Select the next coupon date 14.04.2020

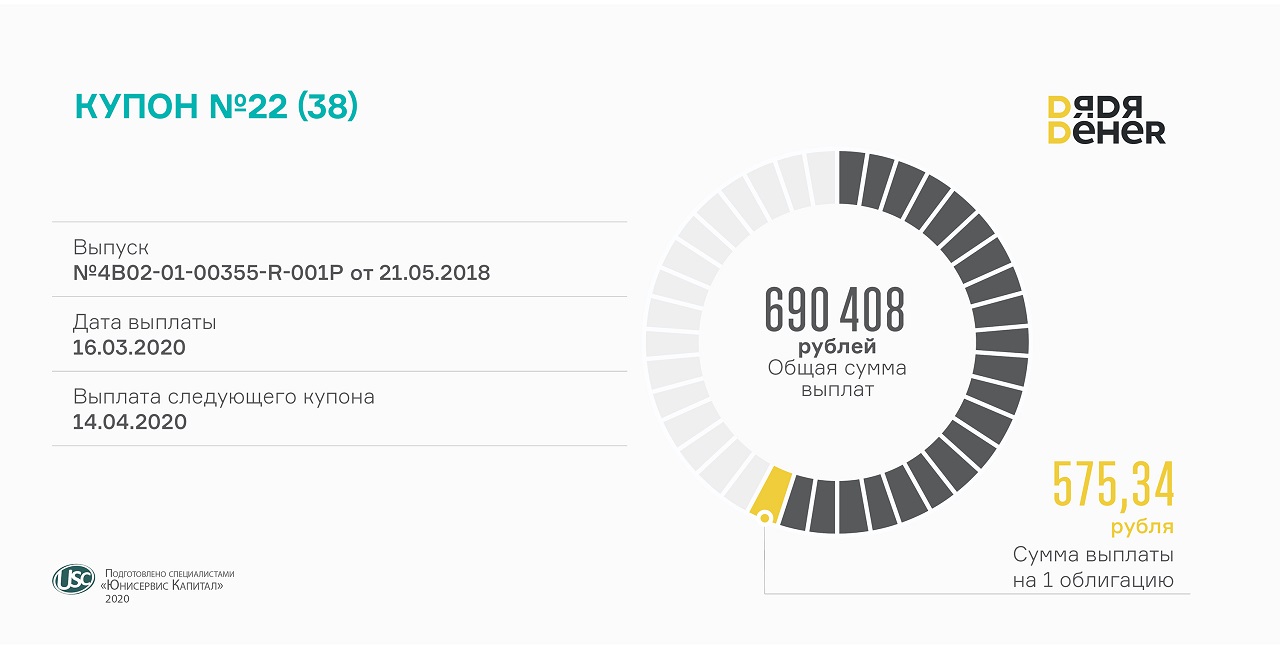pos(130,421)
